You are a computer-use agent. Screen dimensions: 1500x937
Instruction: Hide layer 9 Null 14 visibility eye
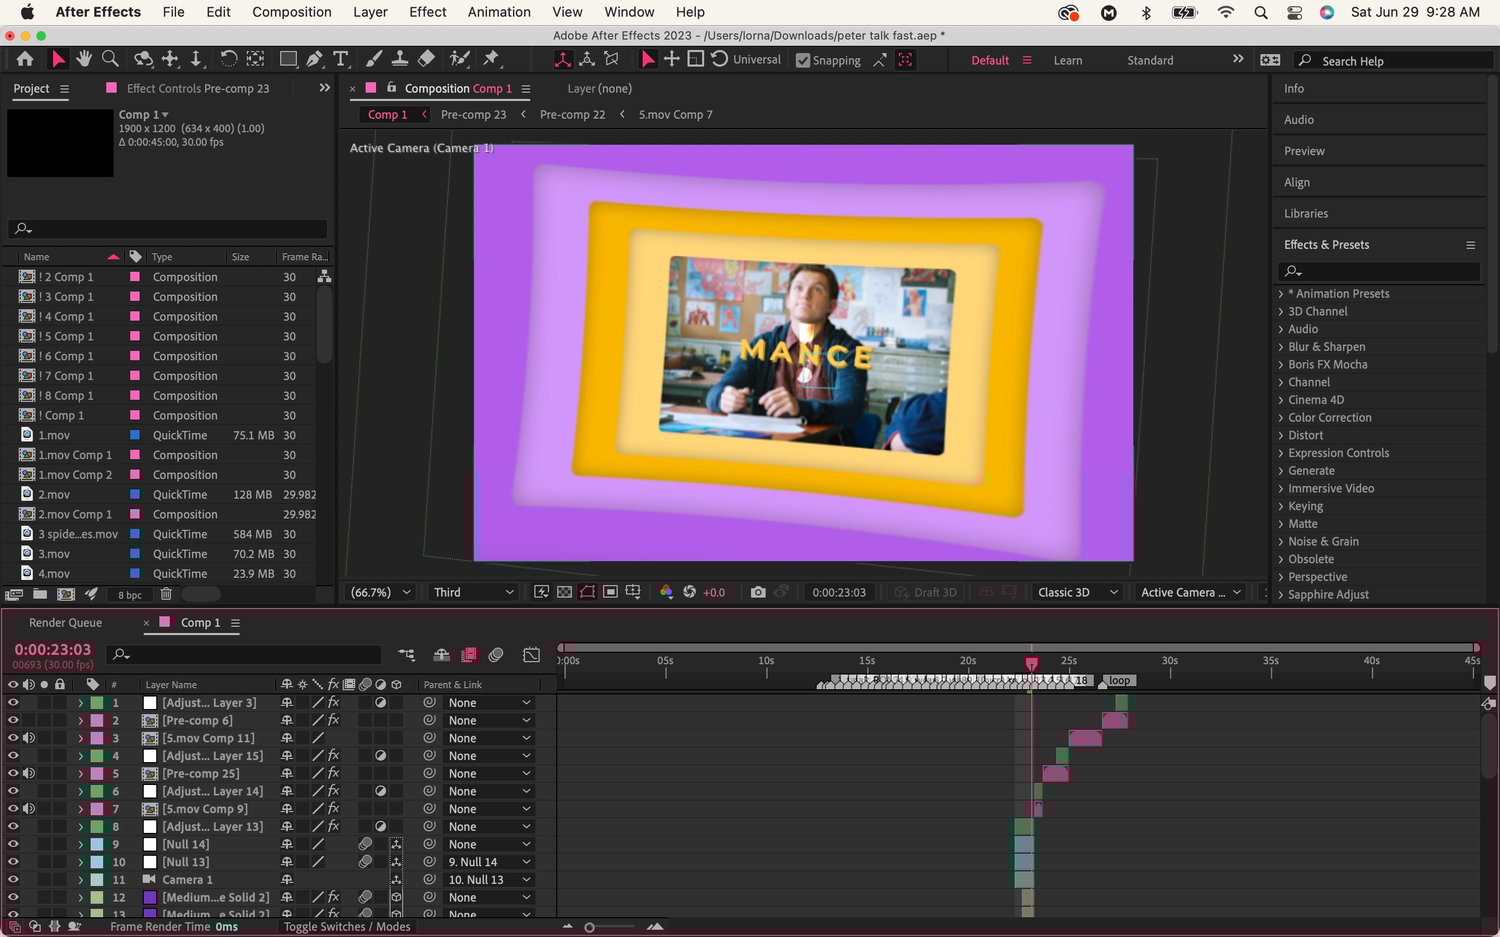13,844
